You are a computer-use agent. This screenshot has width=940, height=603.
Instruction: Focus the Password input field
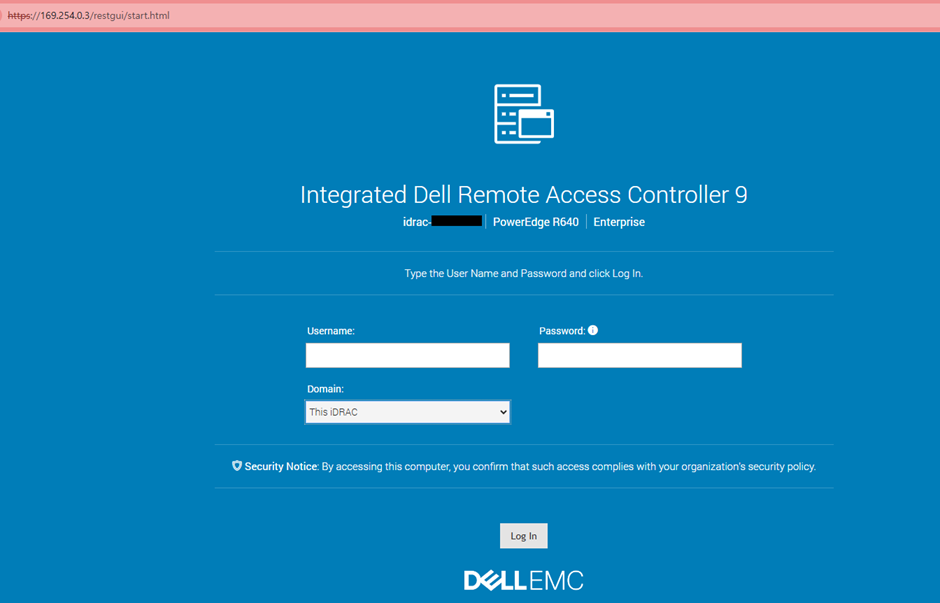pos(640,355)
